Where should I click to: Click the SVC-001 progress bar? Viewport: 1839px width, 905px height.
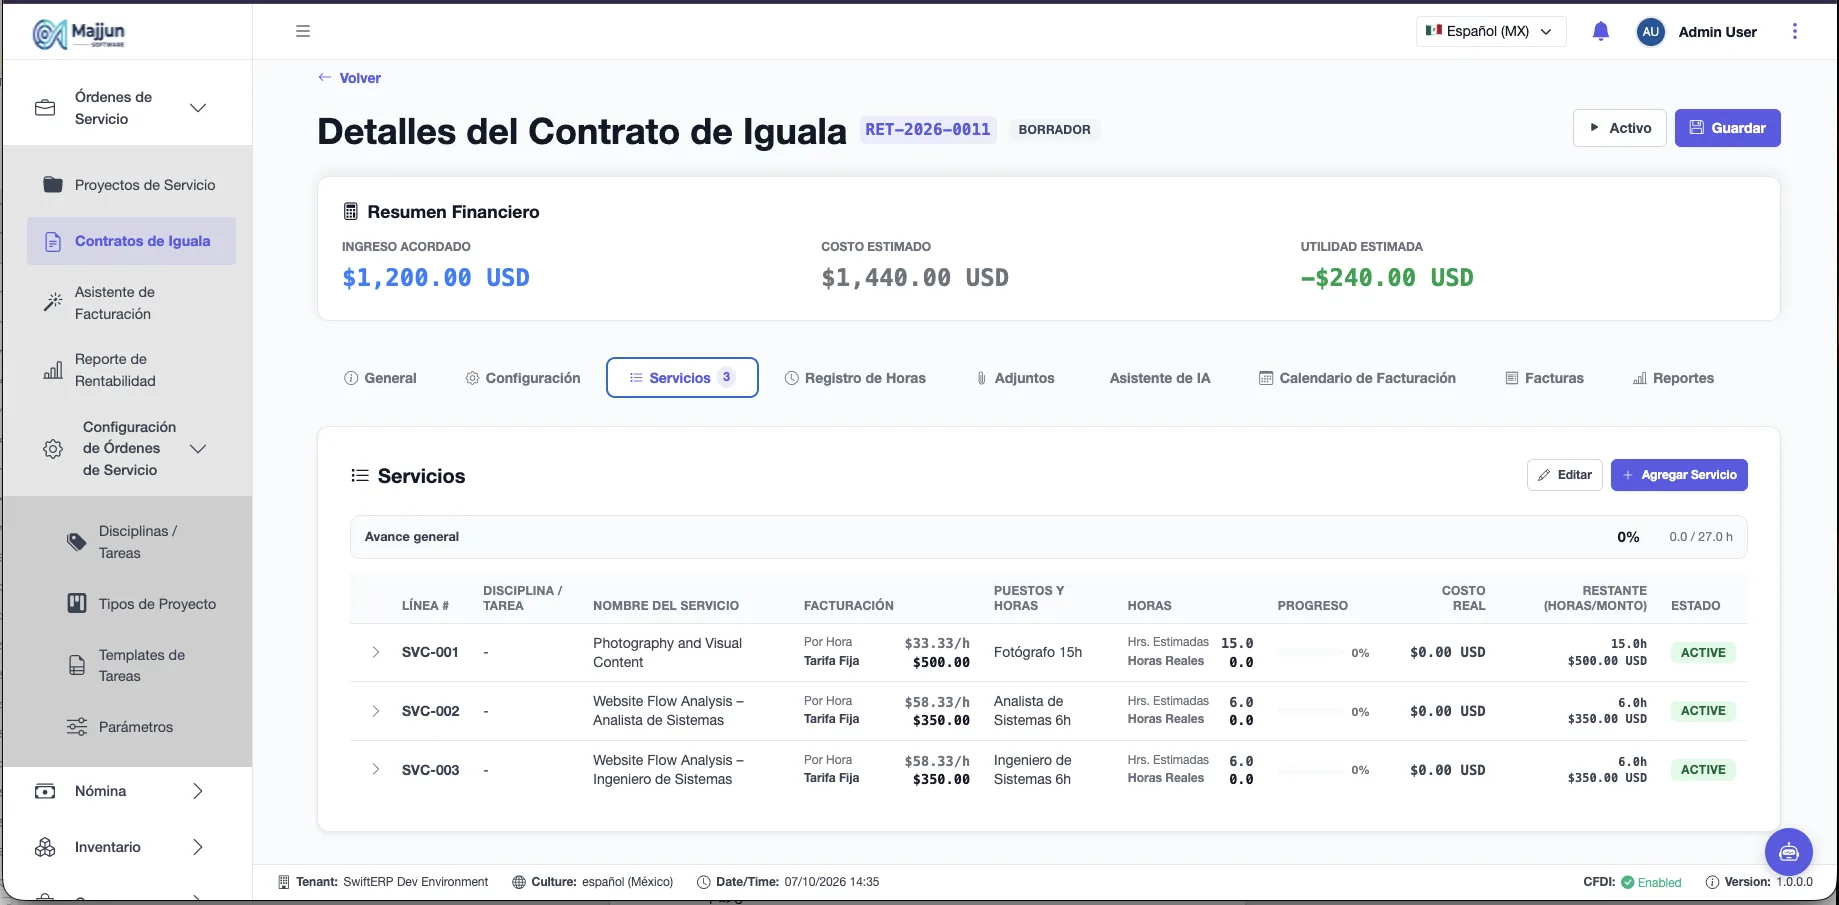[x=1311, y=652]
